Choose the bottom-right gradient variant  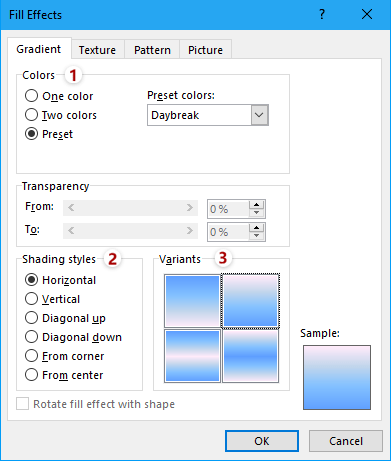[250, 356]
